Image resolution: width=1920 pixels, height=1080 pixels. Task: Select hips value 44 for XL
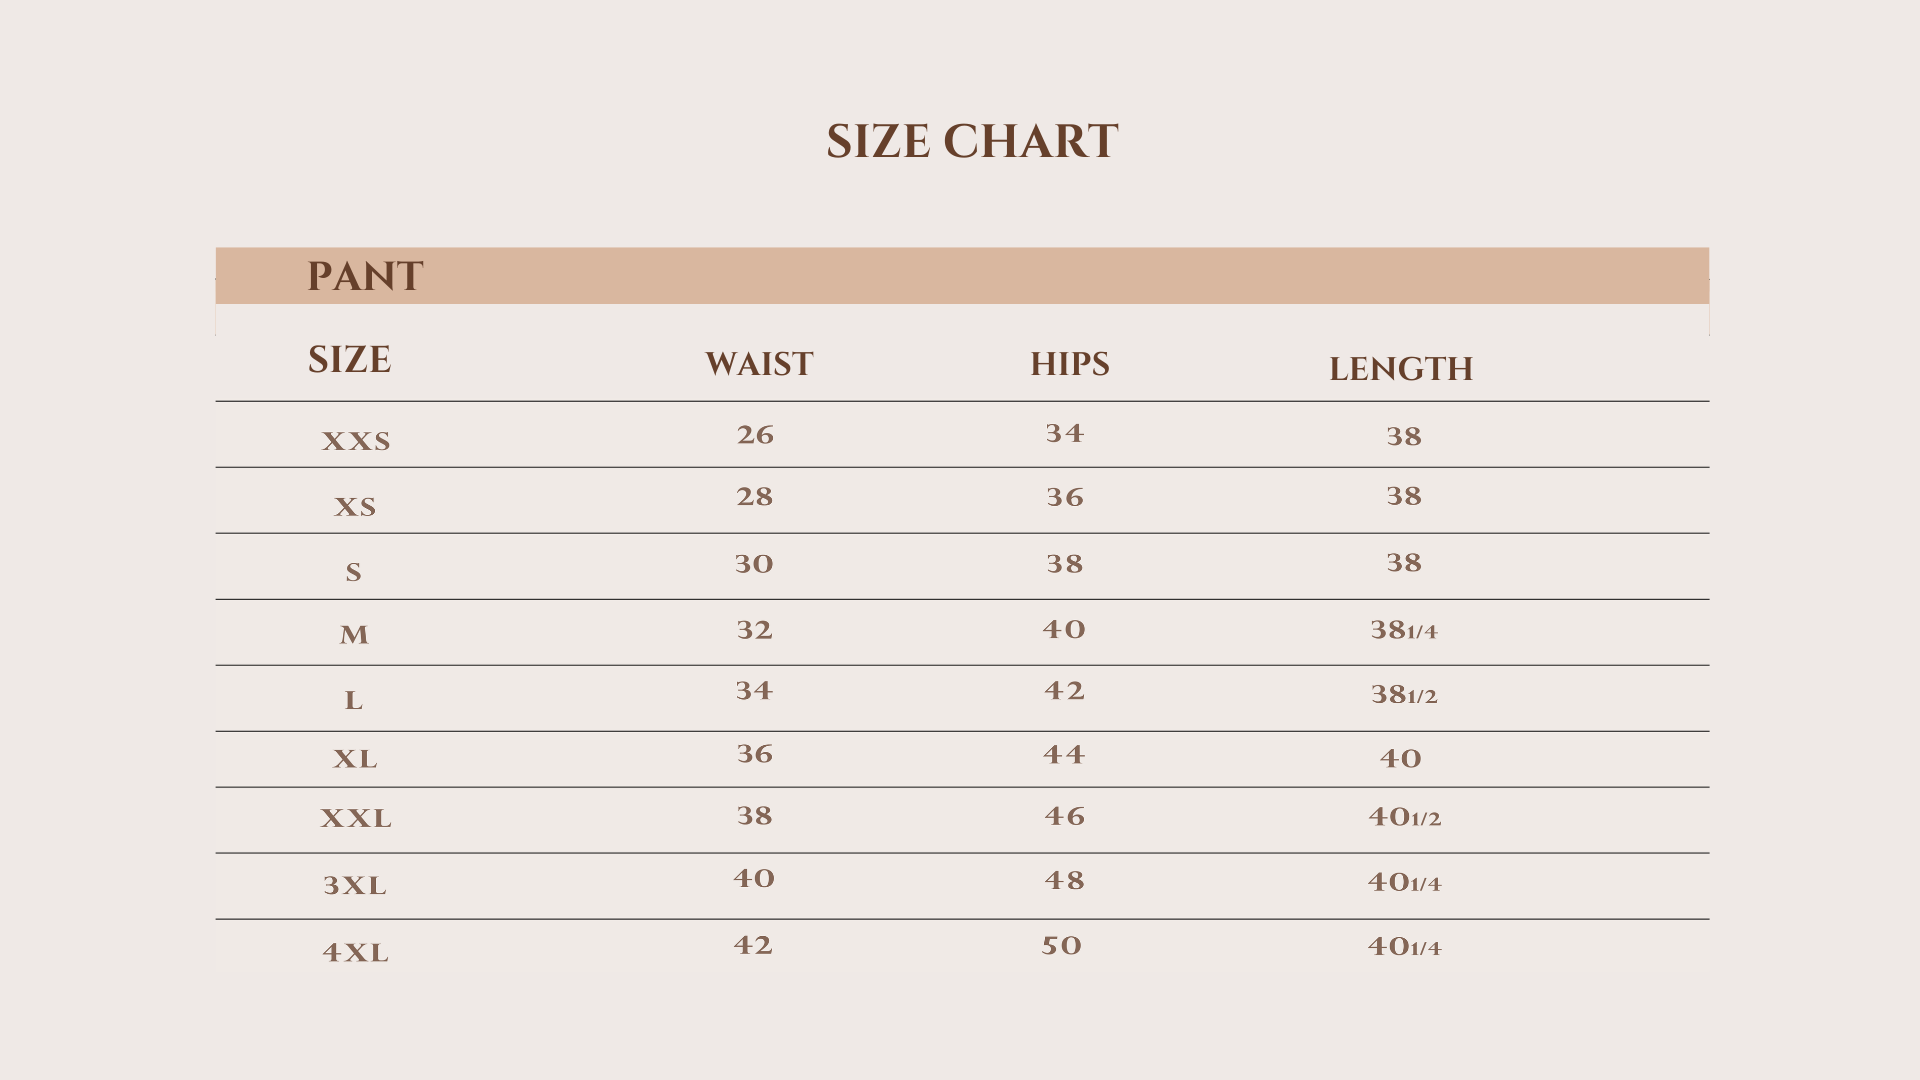pos(1063,754)
